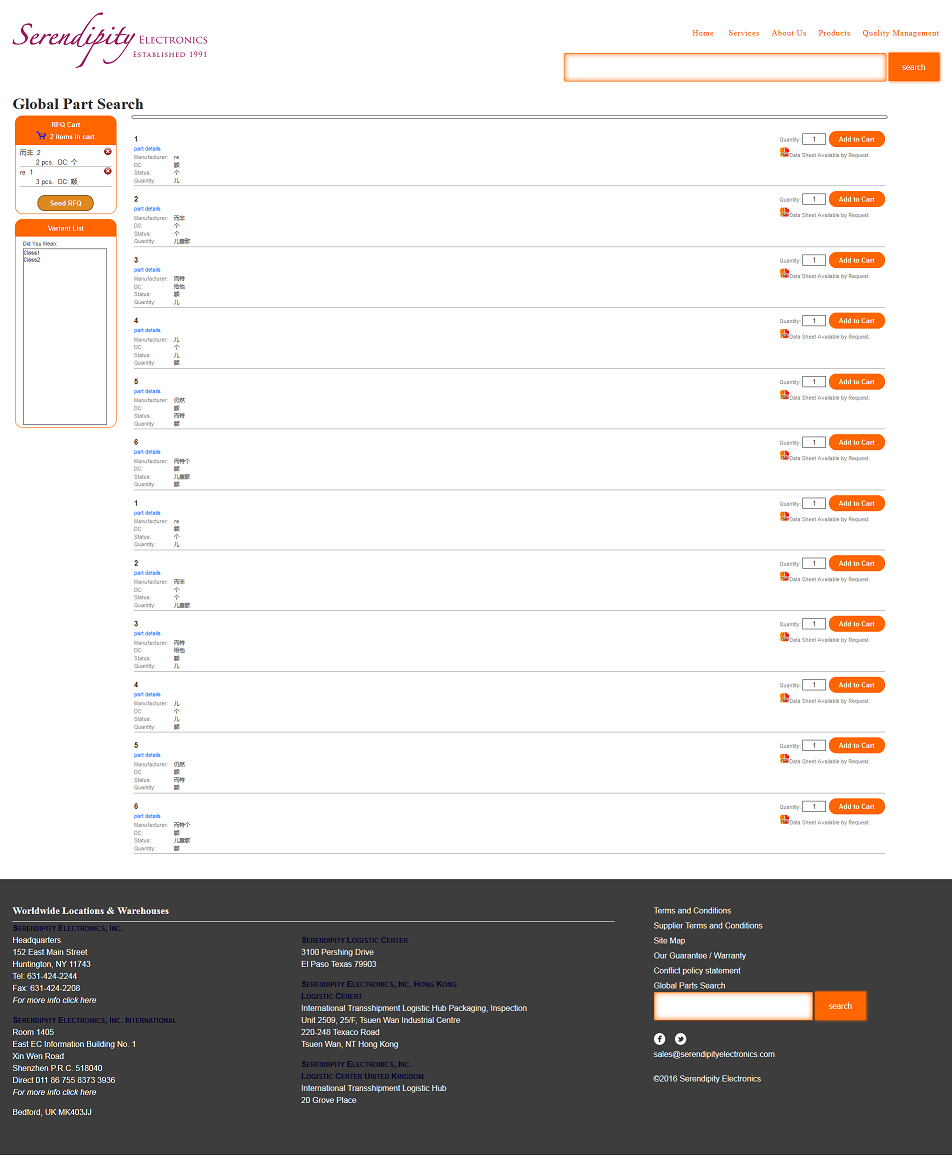Click the data sheet icon of the topmost result

[x=784, y=152]
